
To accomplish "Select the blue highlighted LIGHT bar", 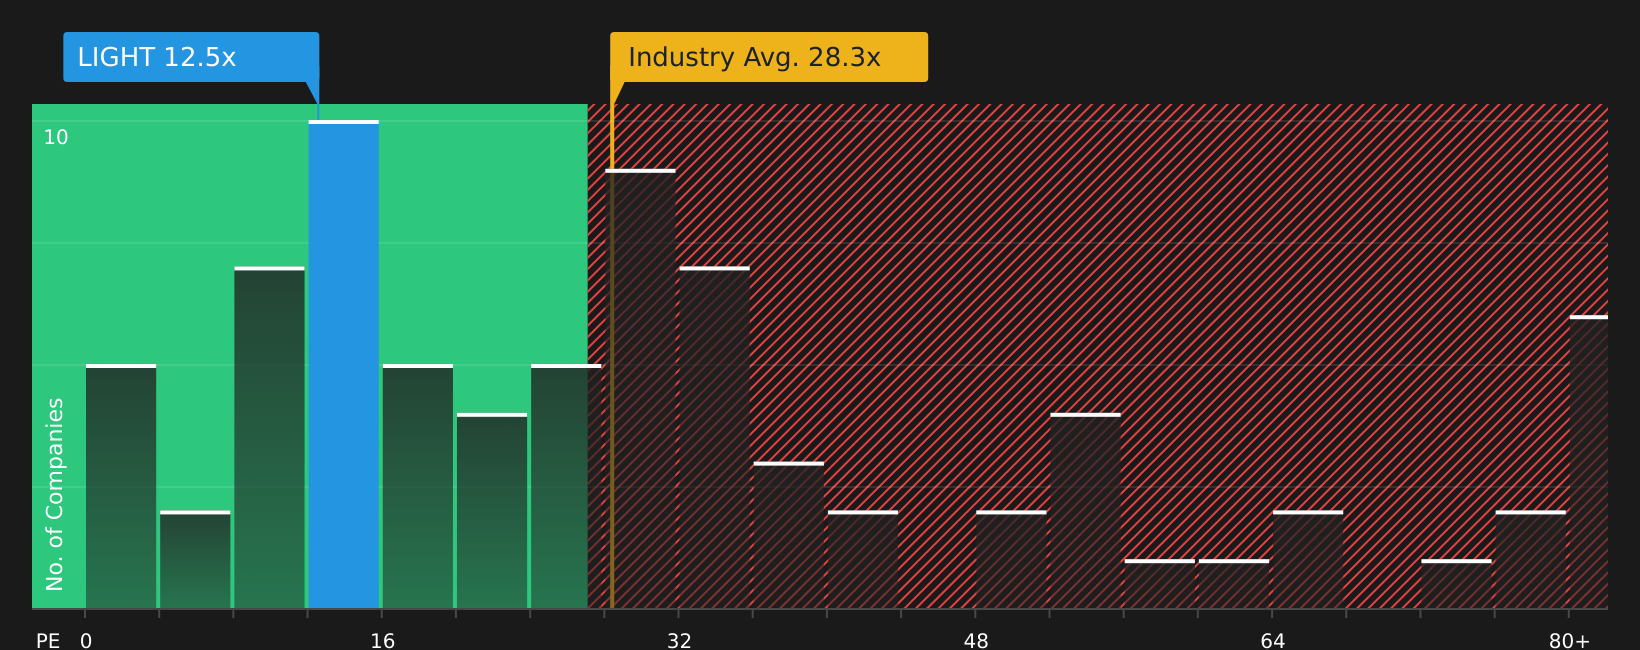I will point(344,365).
